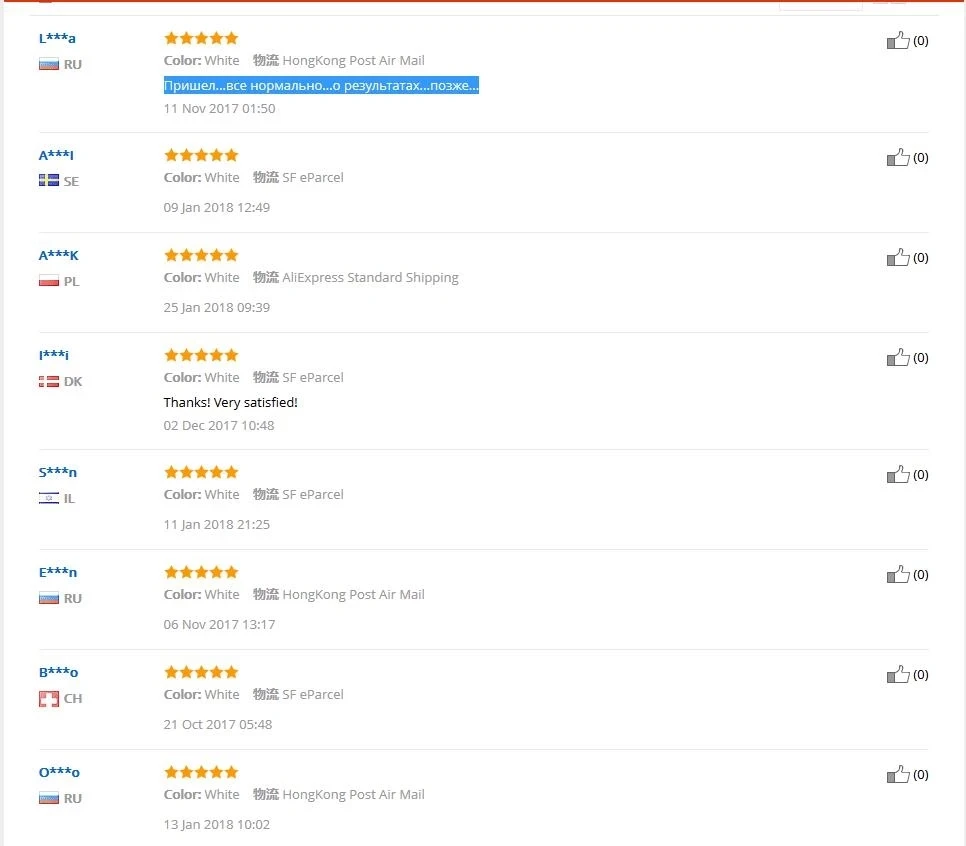Viewport: 966px width, 846px height.
Task: Click the highlighted Russian review text
Action: tap(321, 86)
